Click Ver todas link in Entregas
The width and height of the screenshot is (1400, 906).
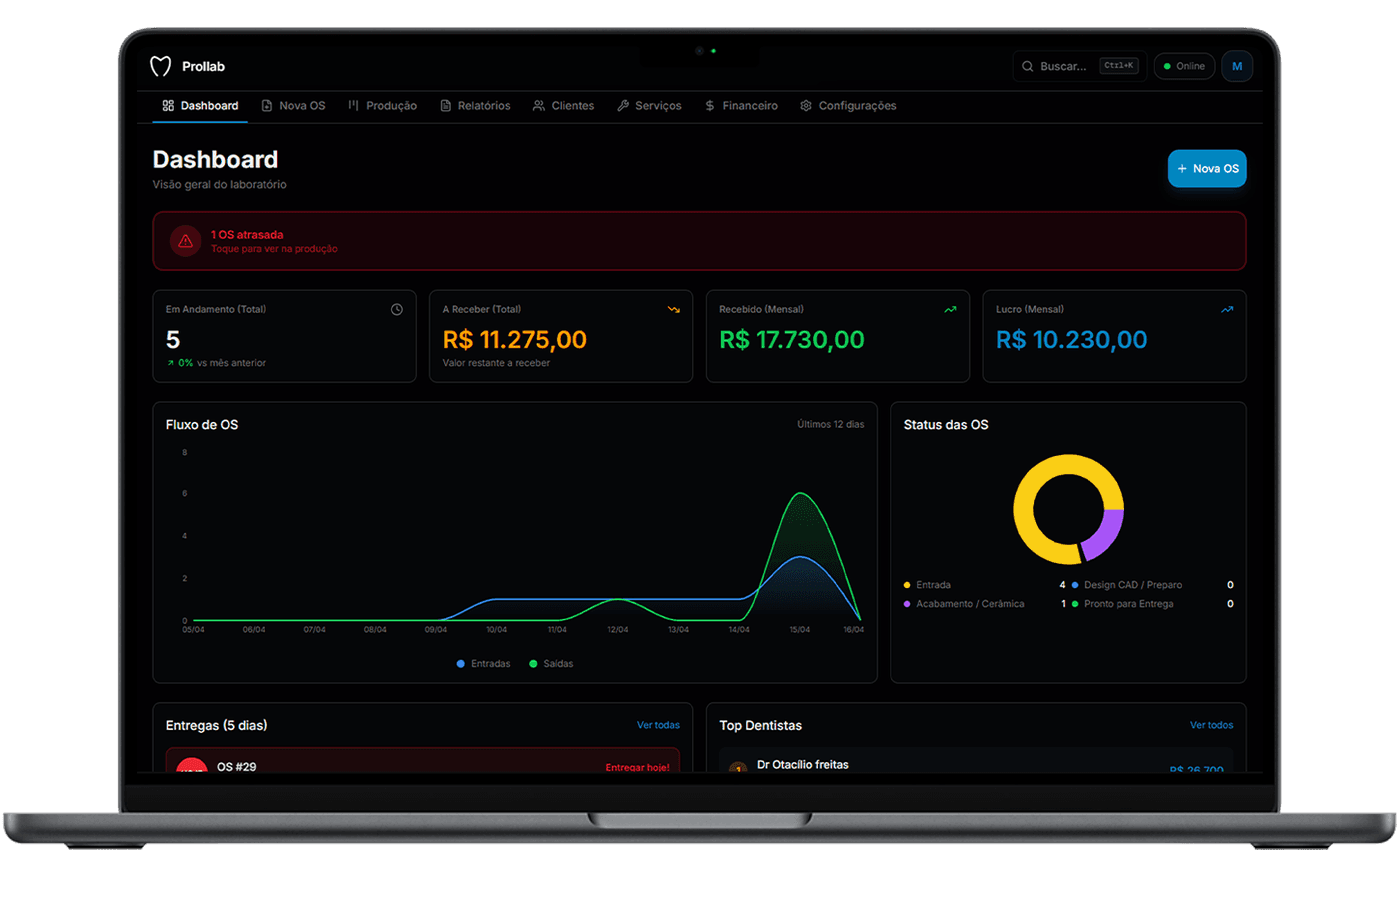658,725
